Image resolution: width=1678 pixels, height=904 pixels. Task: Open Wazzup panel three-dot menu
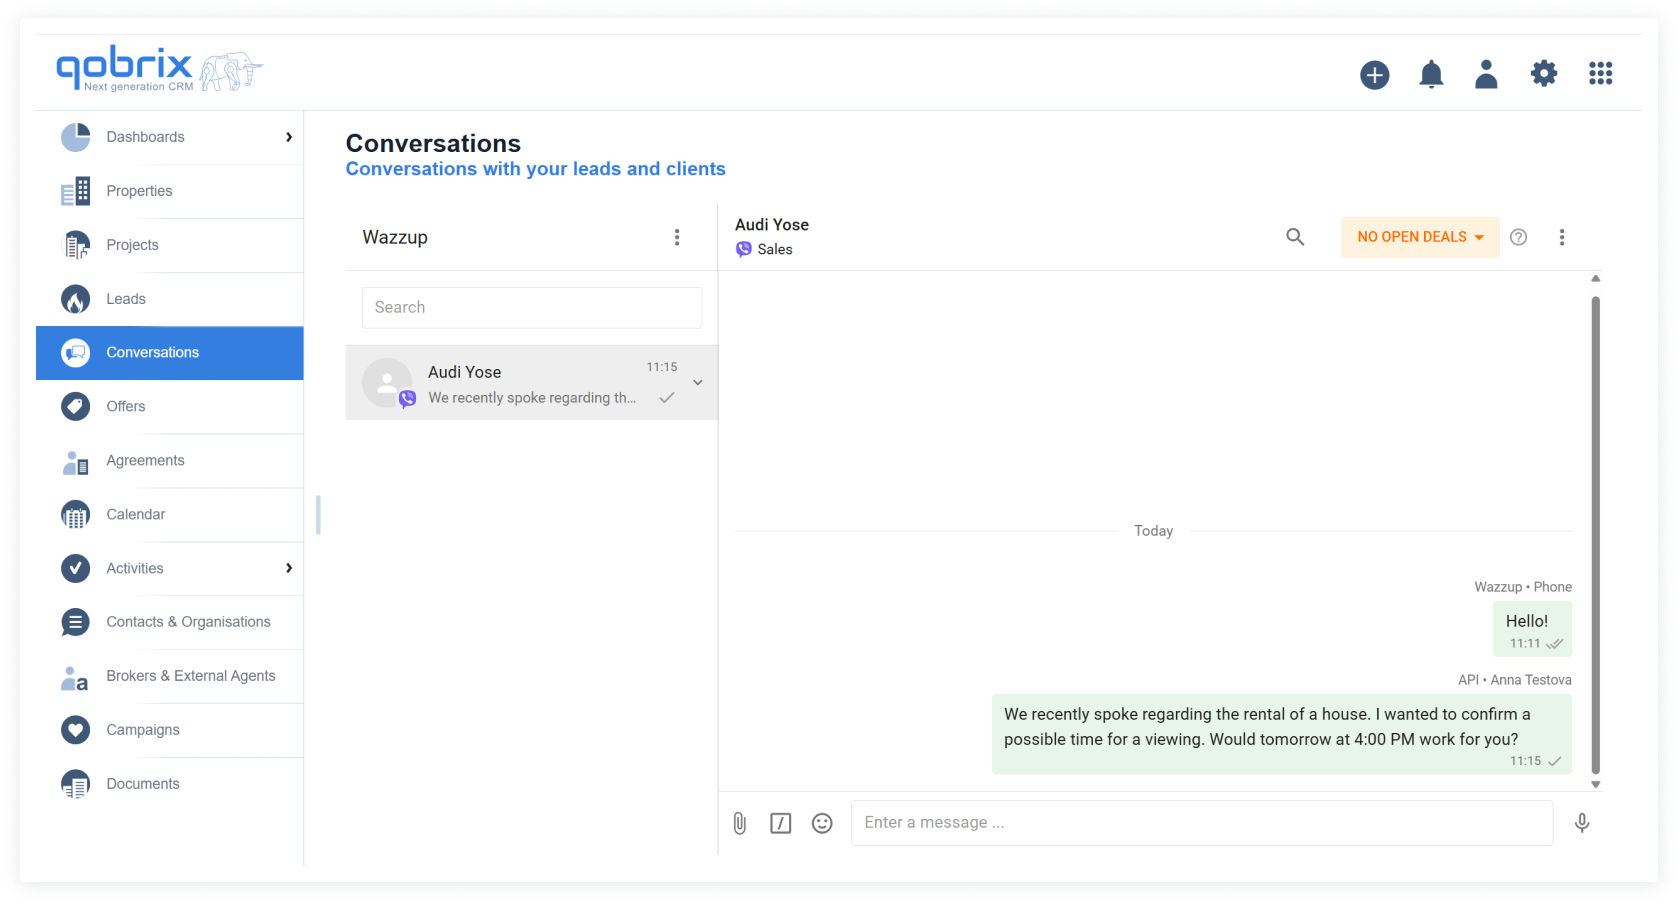(x=677, y=237)
